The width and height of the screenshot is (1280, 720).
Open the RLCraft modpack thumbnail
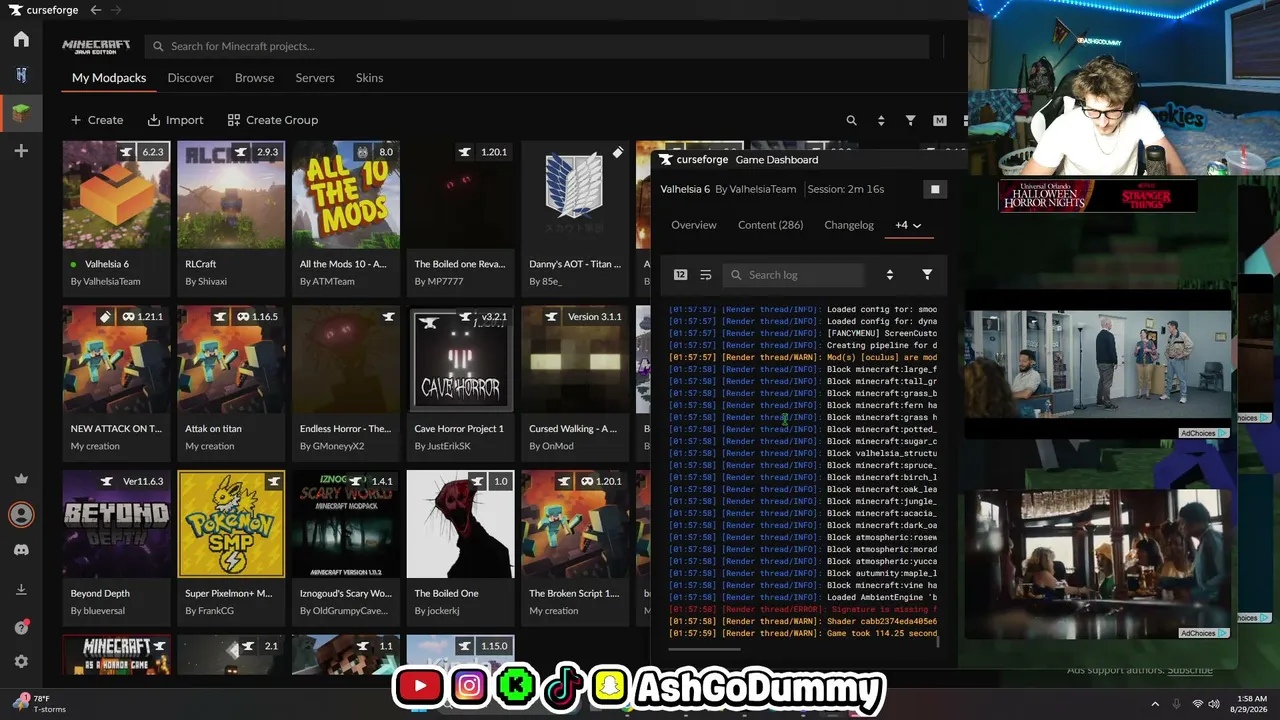231,195
